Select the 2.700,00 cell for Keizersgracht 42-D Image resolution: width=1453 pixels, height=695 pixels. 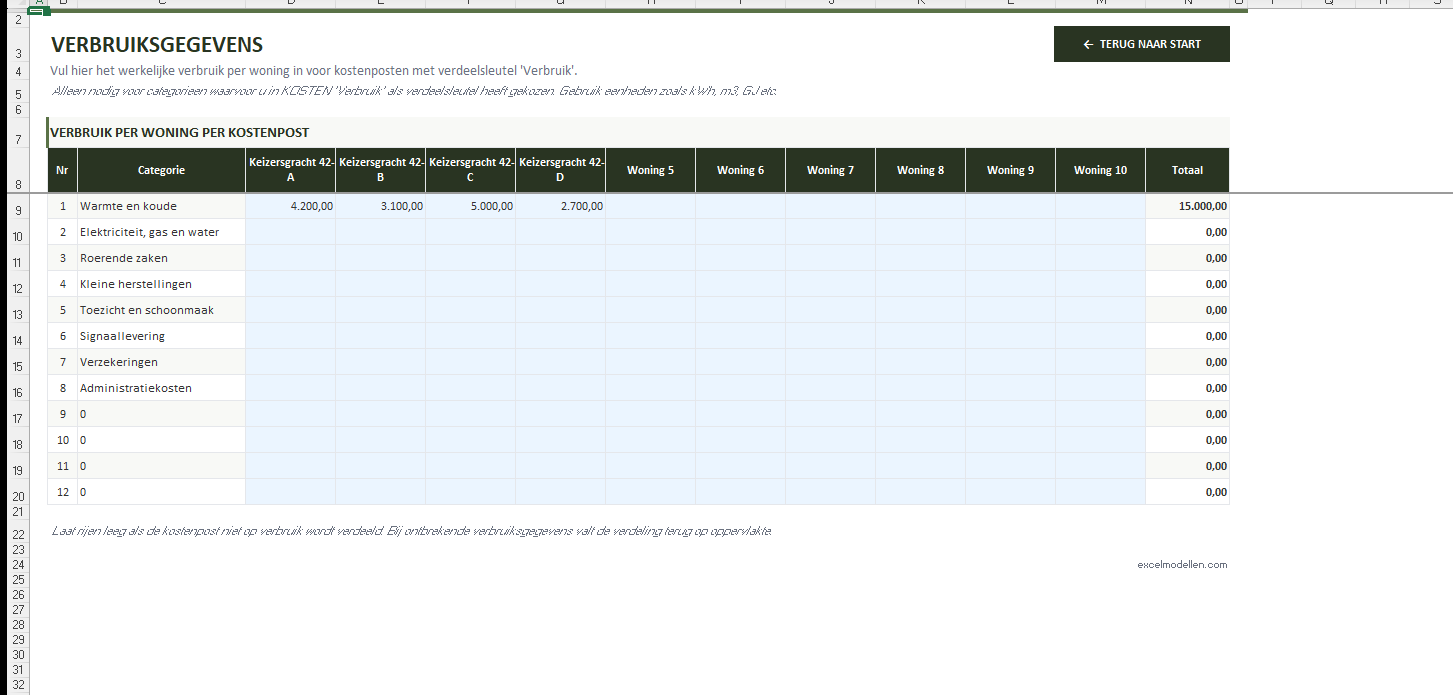click(x=560, y=206)
